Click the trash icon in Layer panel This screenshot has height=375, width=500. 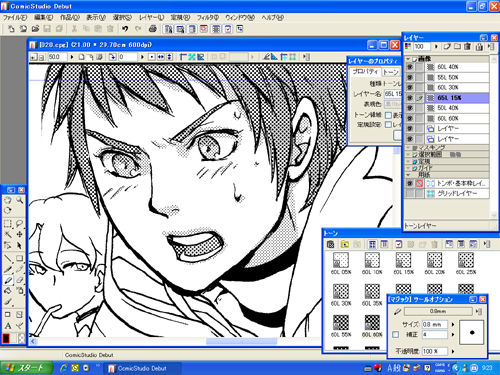tap(468, 47)
